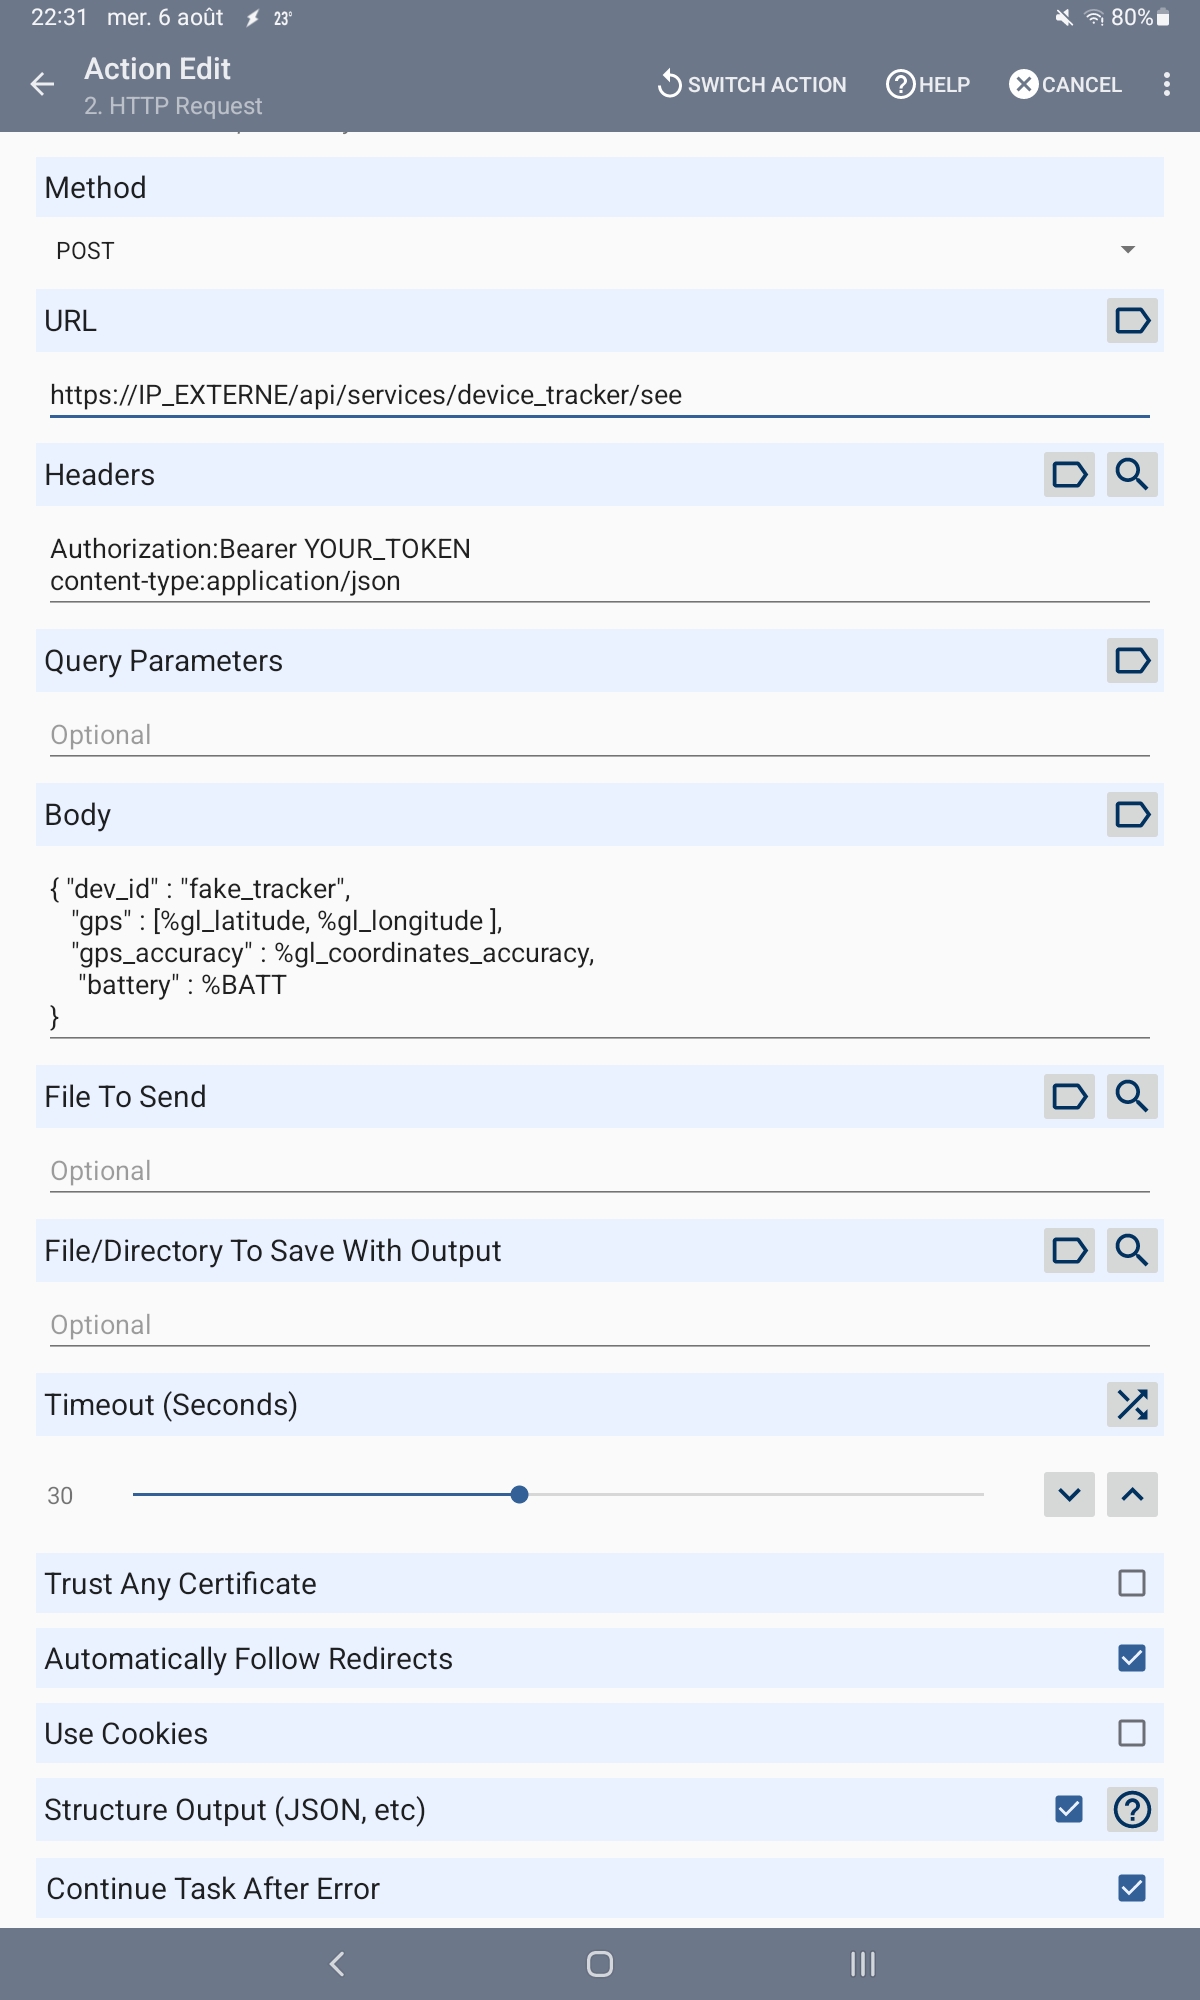
Task: Enable the Use Cookies checkbox
Action: (x=1132, y=1733)
